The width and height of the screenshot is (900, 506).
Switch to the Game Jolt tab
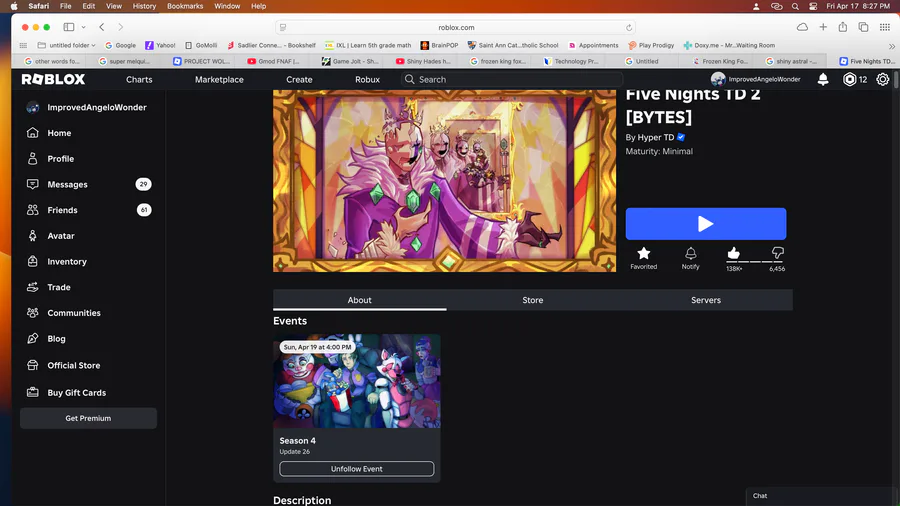point(350,61)
